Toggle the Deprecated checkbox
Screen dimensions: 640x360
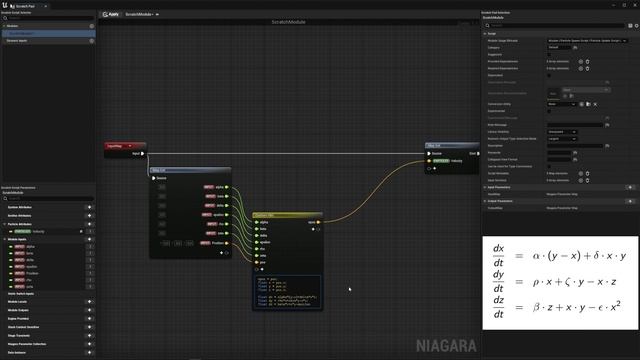click(x=549, y=75)
